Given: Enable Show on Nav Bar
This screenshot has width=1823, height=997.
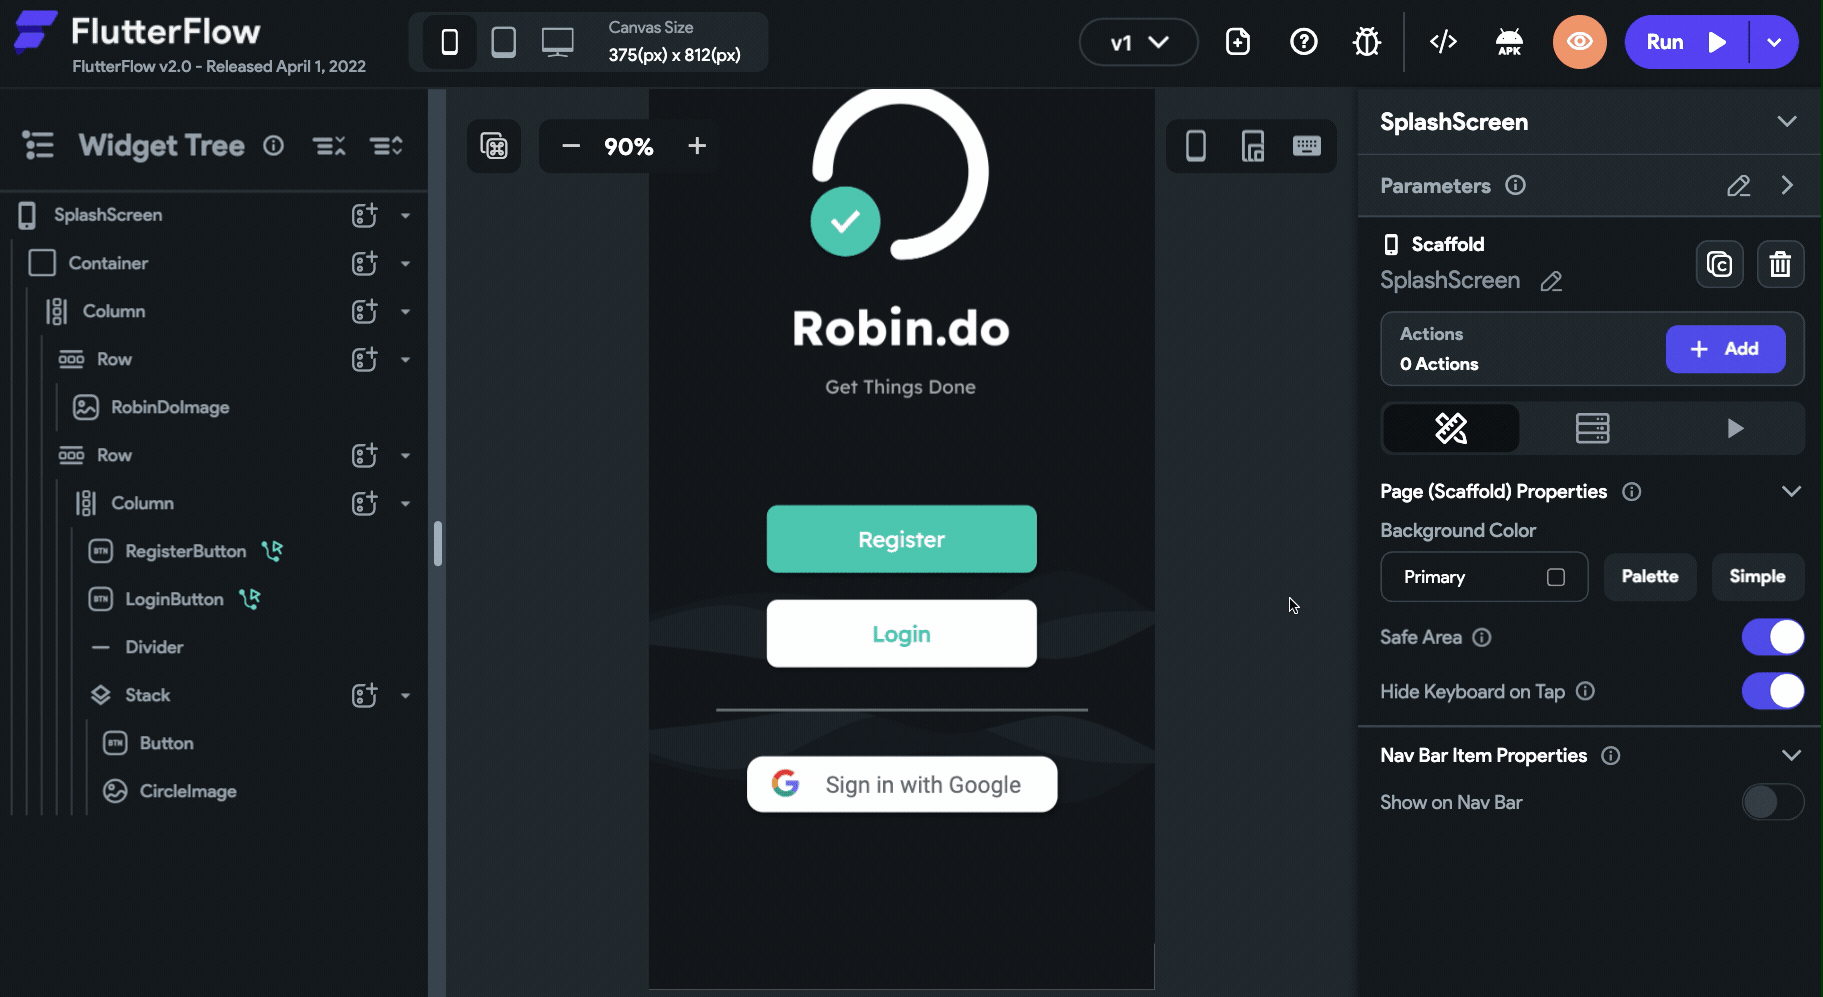Looking at the screenshot, I should pyautogui.click(x=1771, y=802).
